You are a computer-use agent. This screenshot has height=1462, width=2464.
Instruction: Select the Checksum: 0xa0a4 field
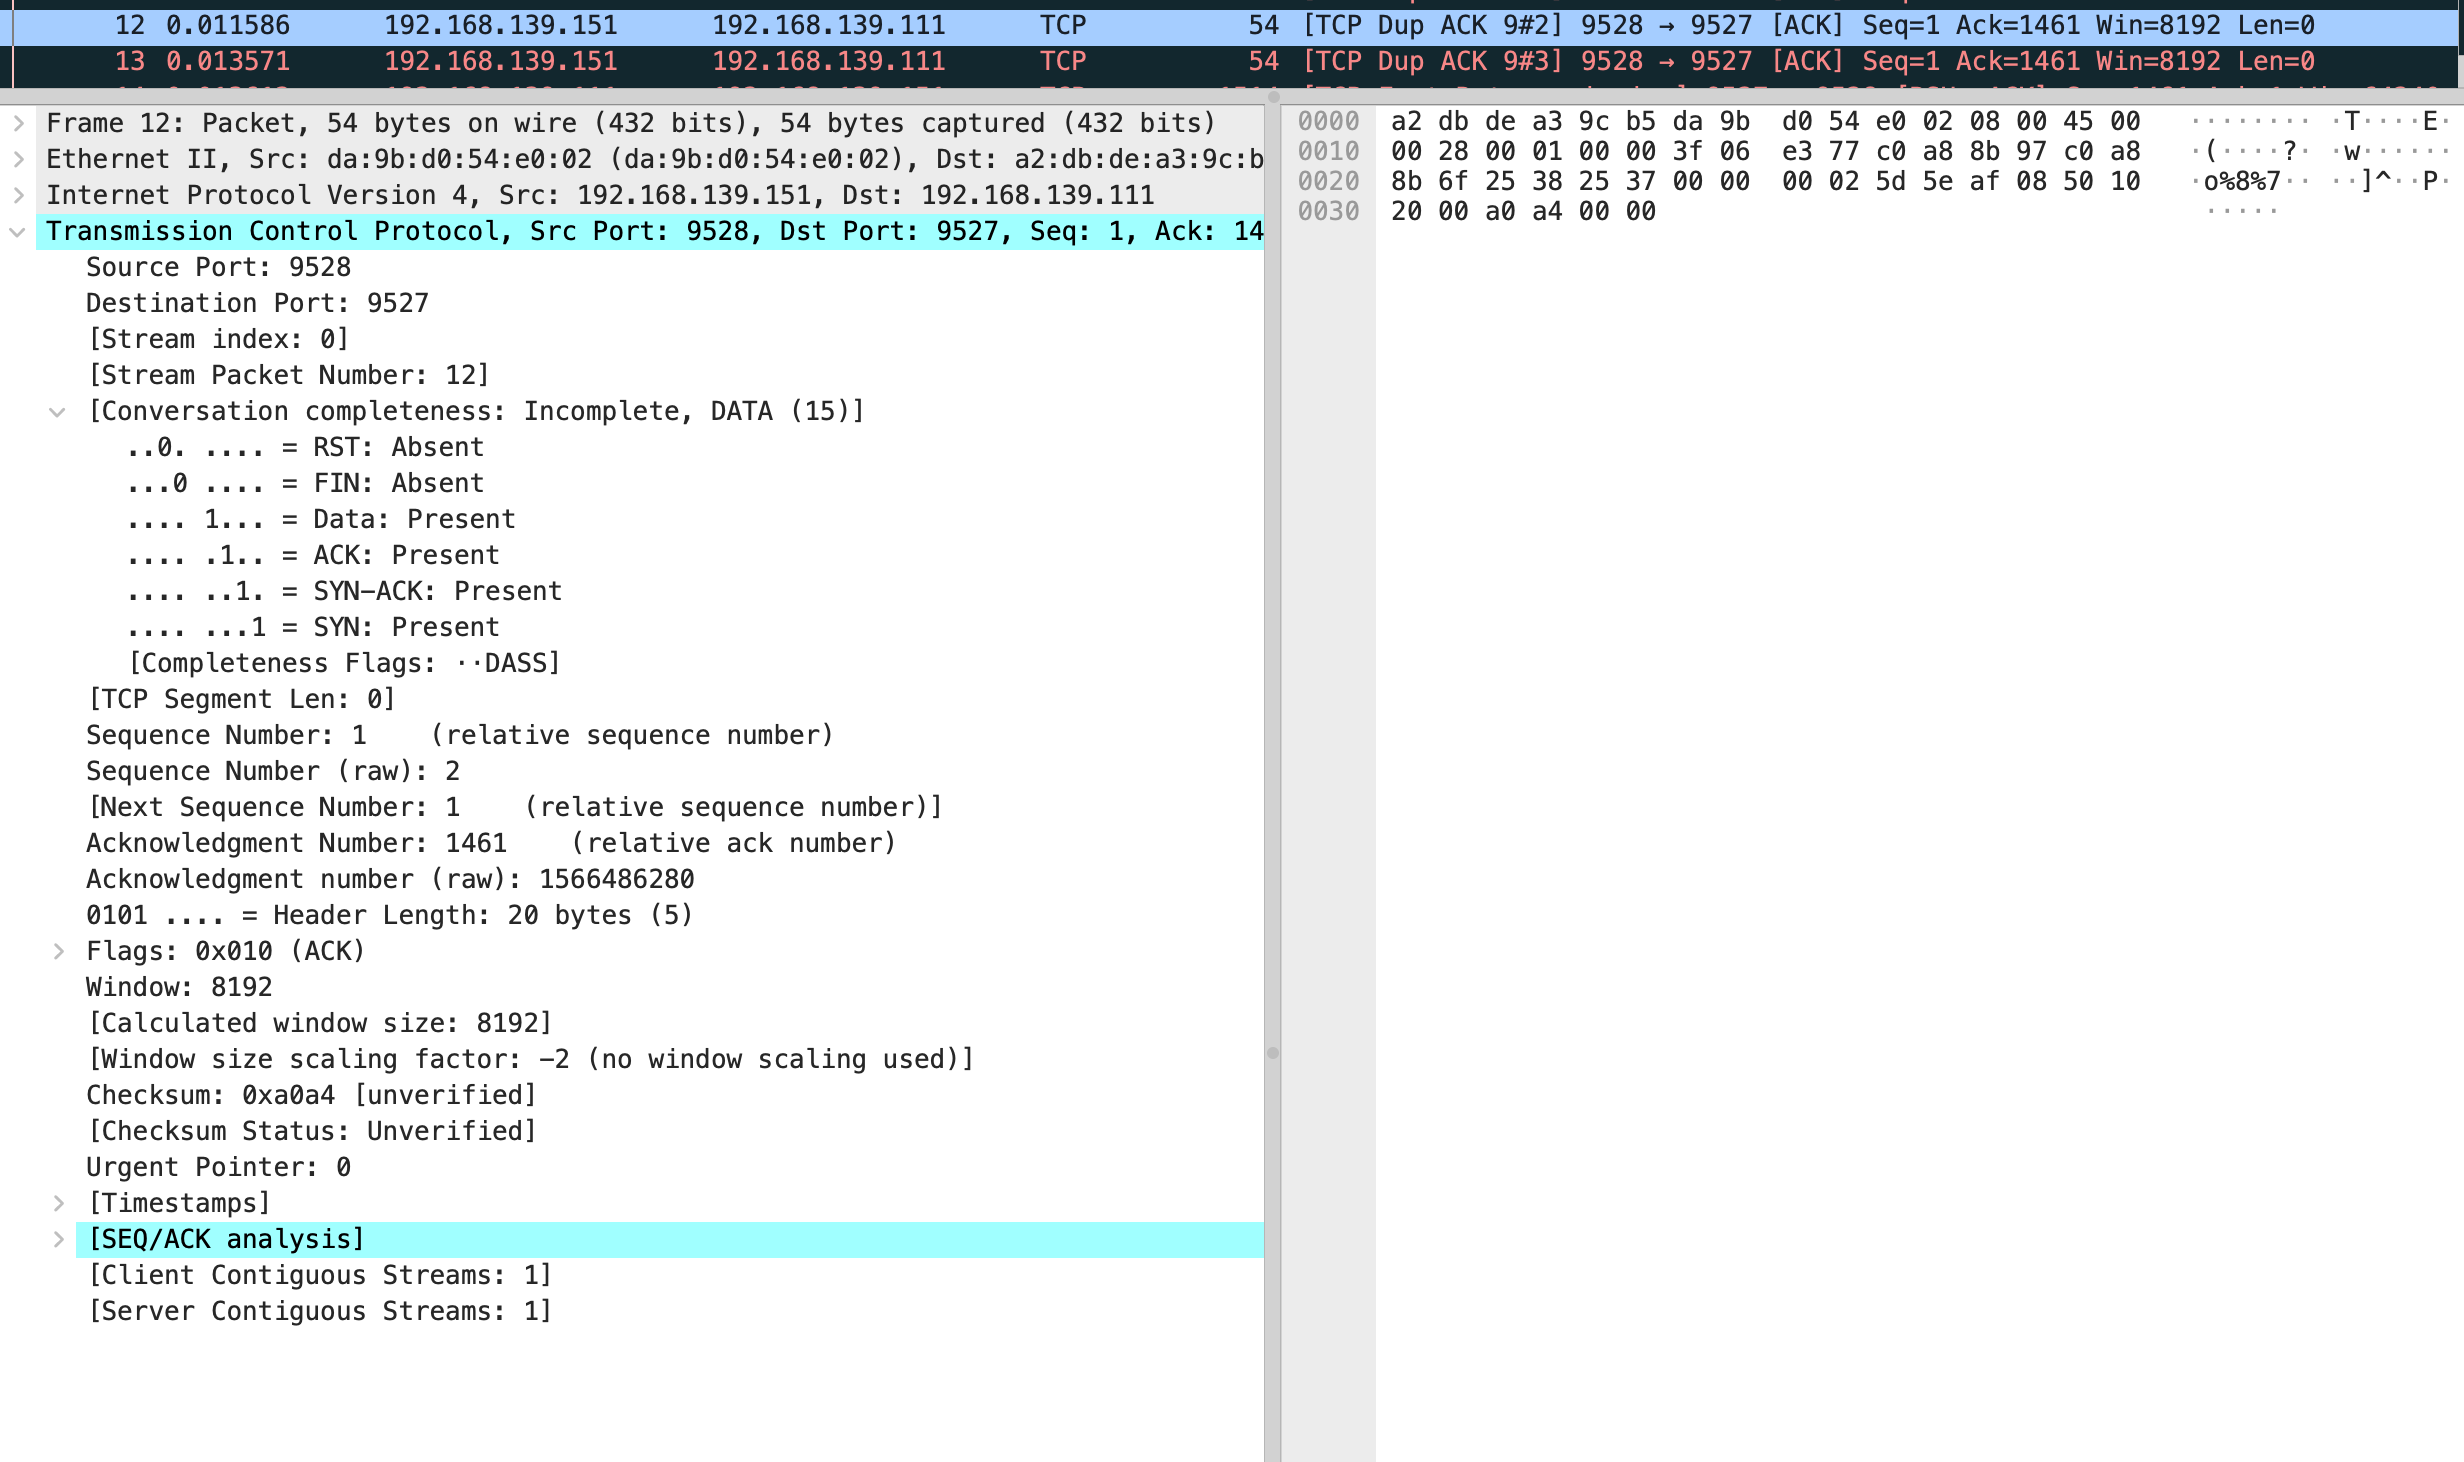311,1095
